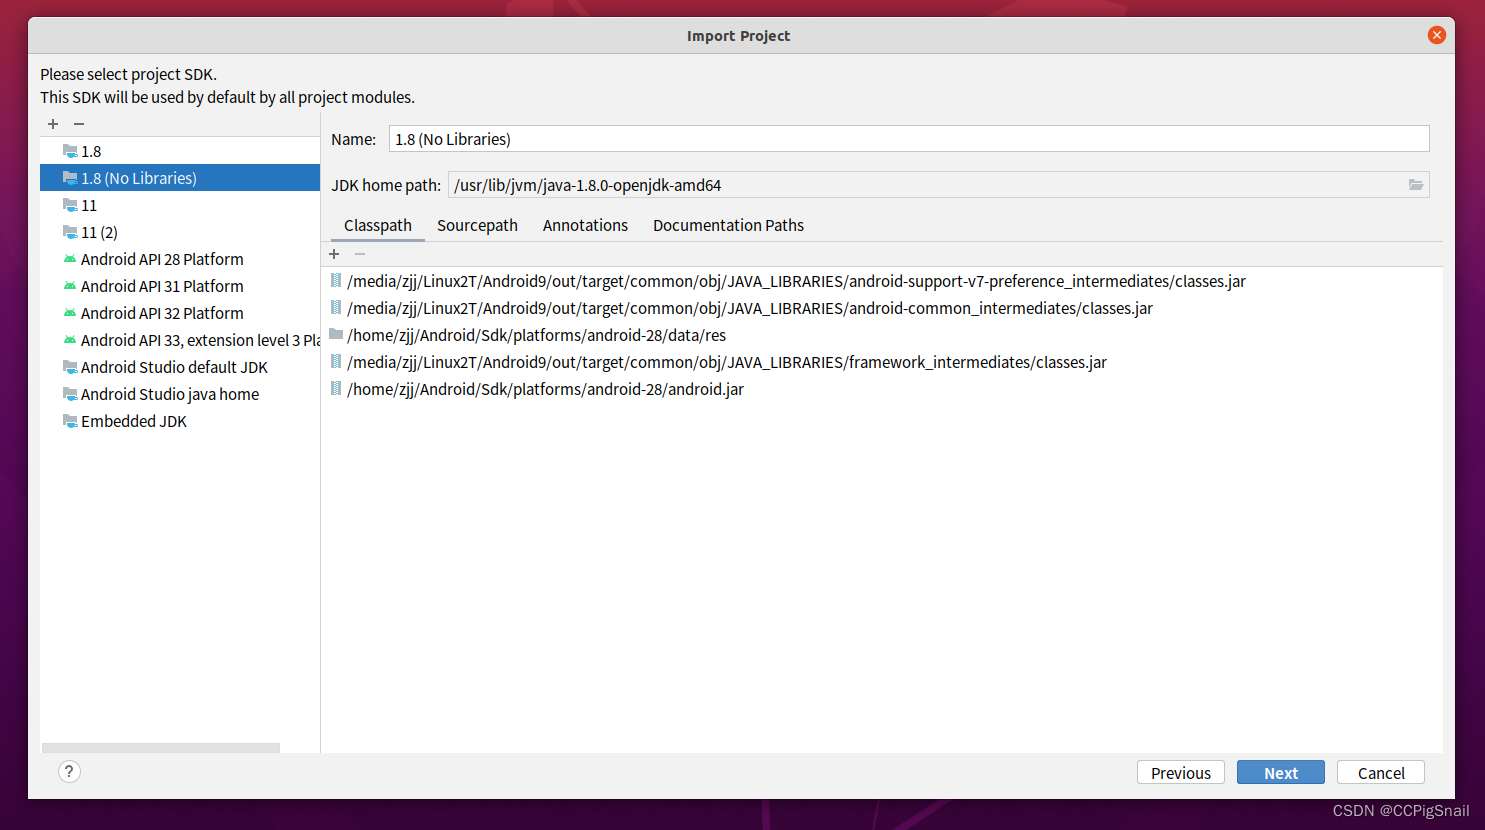This screenshot has height=830, width=1485.
Task: Click the folder icon beside 1.8 SDK
Action: point(70,151)
